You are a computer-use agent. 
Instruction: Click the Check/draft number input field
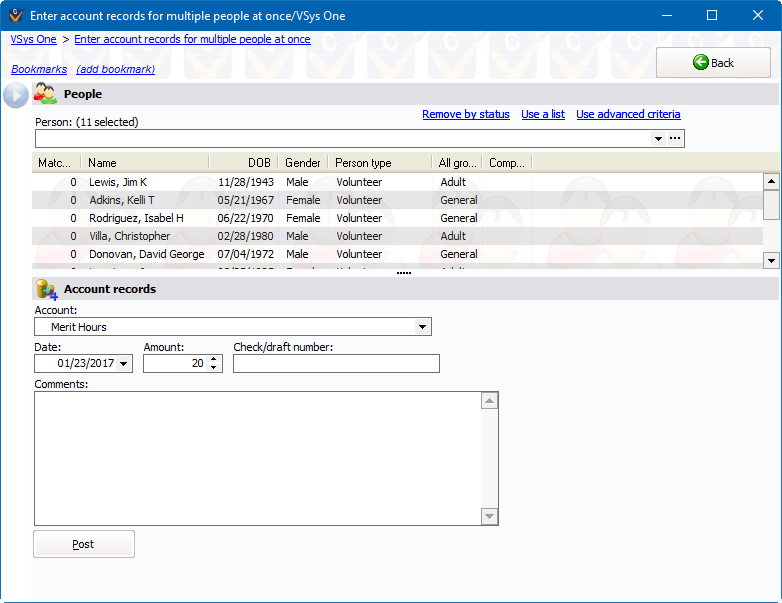pyautogui.click(x=336, y=364)
